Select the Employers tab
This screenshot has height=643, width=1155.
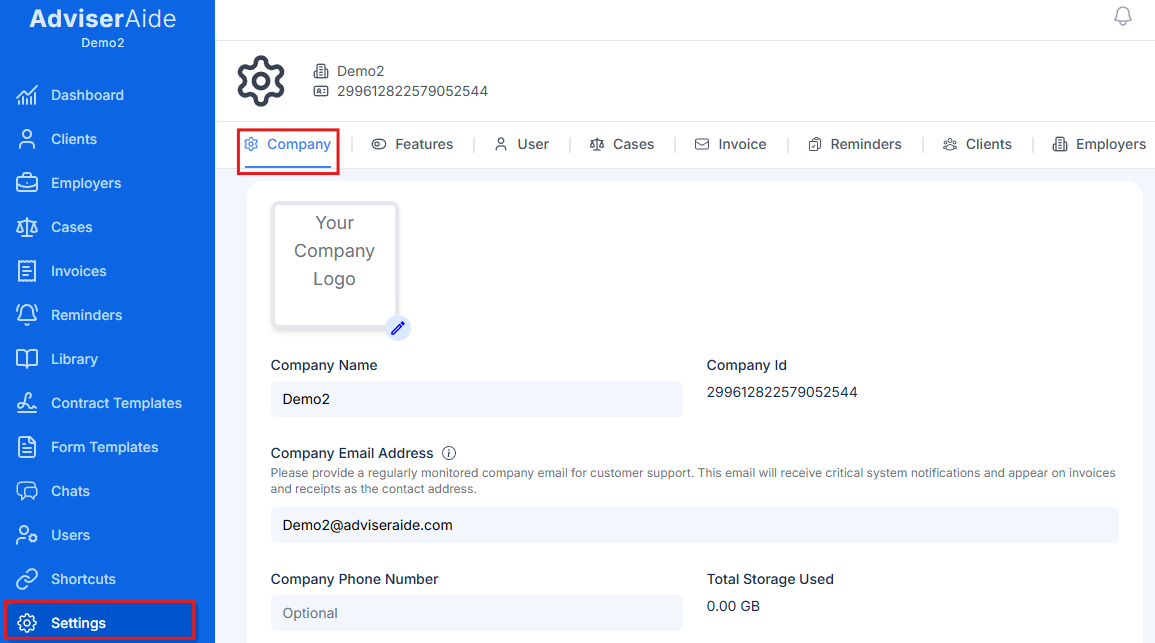point(1098,144)
